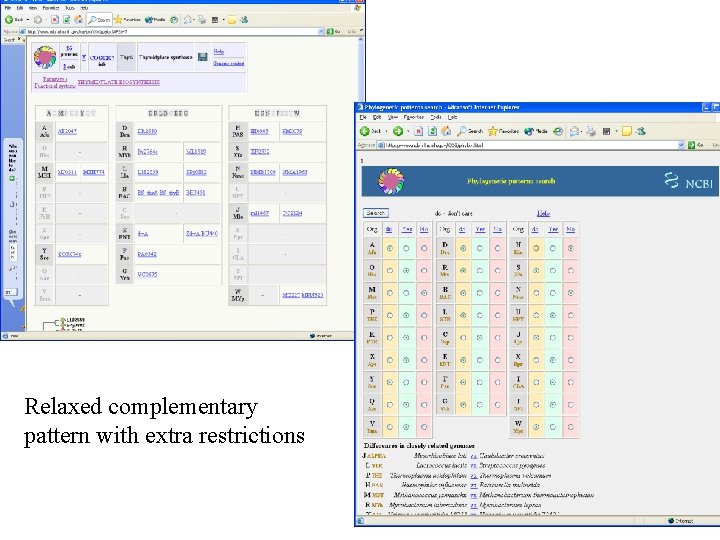This screenshot has width=720, height=540.
Task: Open Mail dropdown arrow in Phylogenetic patterns window
Action: click(582, 131)
